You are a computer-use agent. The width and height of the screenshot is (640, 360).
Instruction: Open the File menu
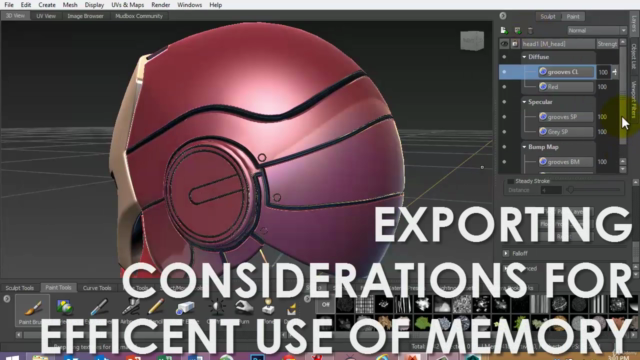(9, 5)
